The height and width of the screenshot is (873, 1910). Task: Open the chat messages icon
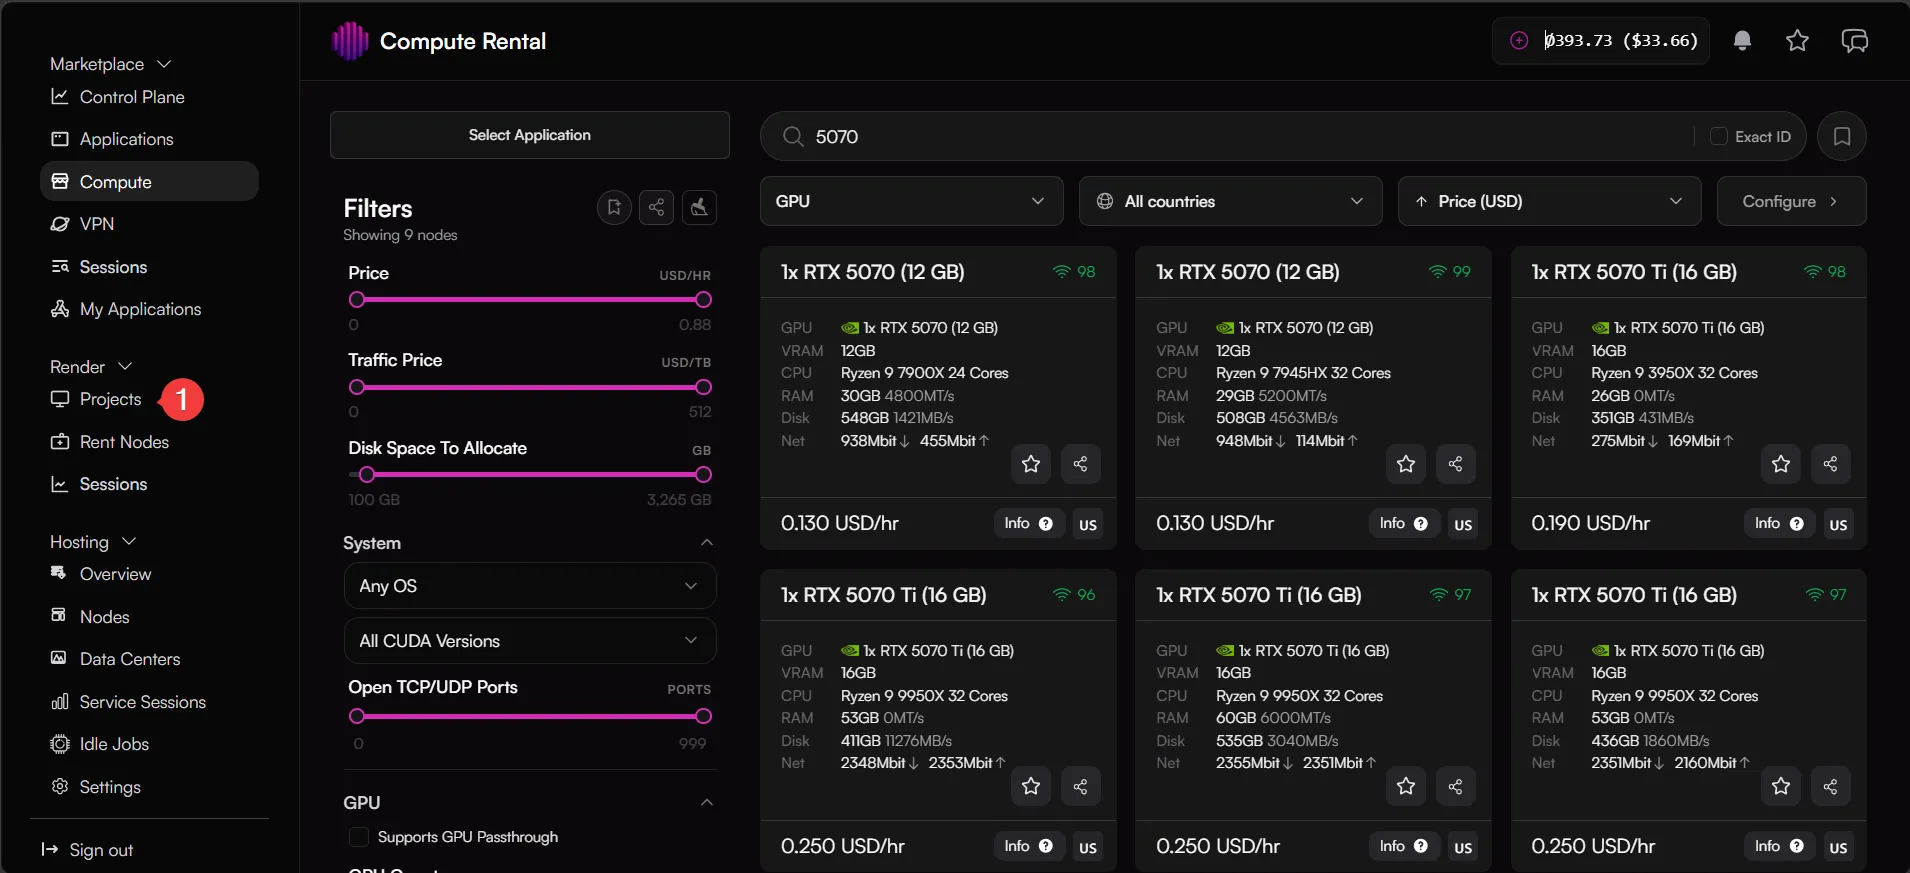1854,41
